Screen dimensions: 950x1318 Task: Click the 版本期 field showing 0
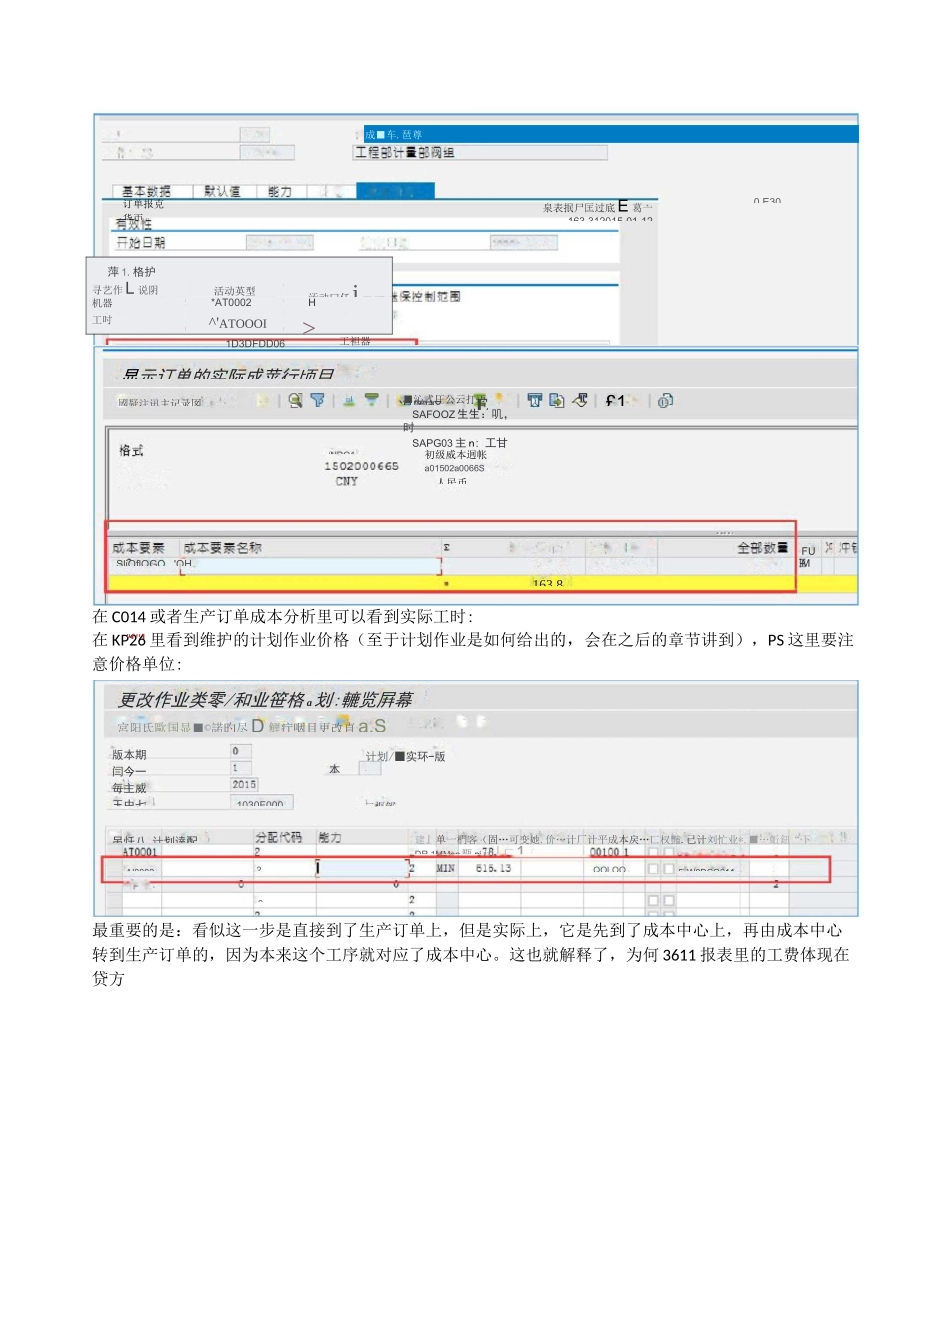pyautogui.click(x=242, y=751)
